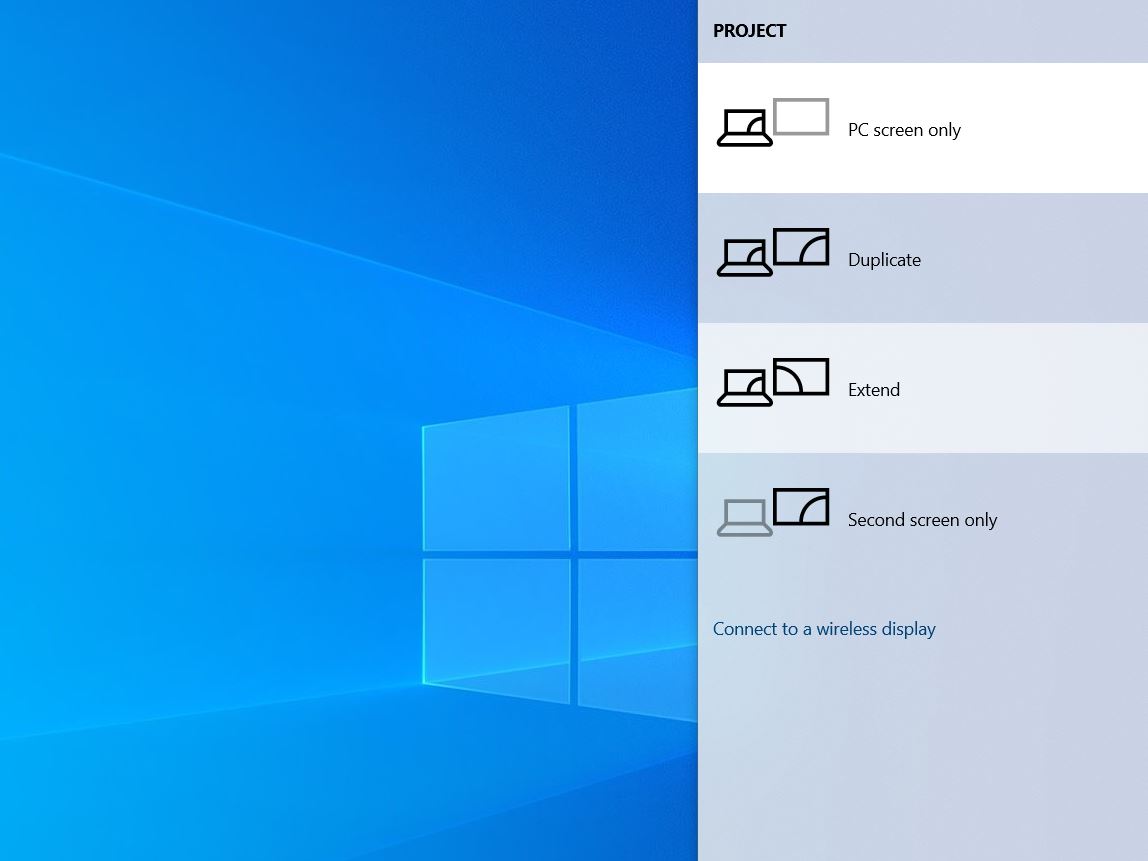This screenshot has width=1148, height=861.
Task: Click the desktop wallpaper to dismiss the Project panel
Action: coord(350,430)
